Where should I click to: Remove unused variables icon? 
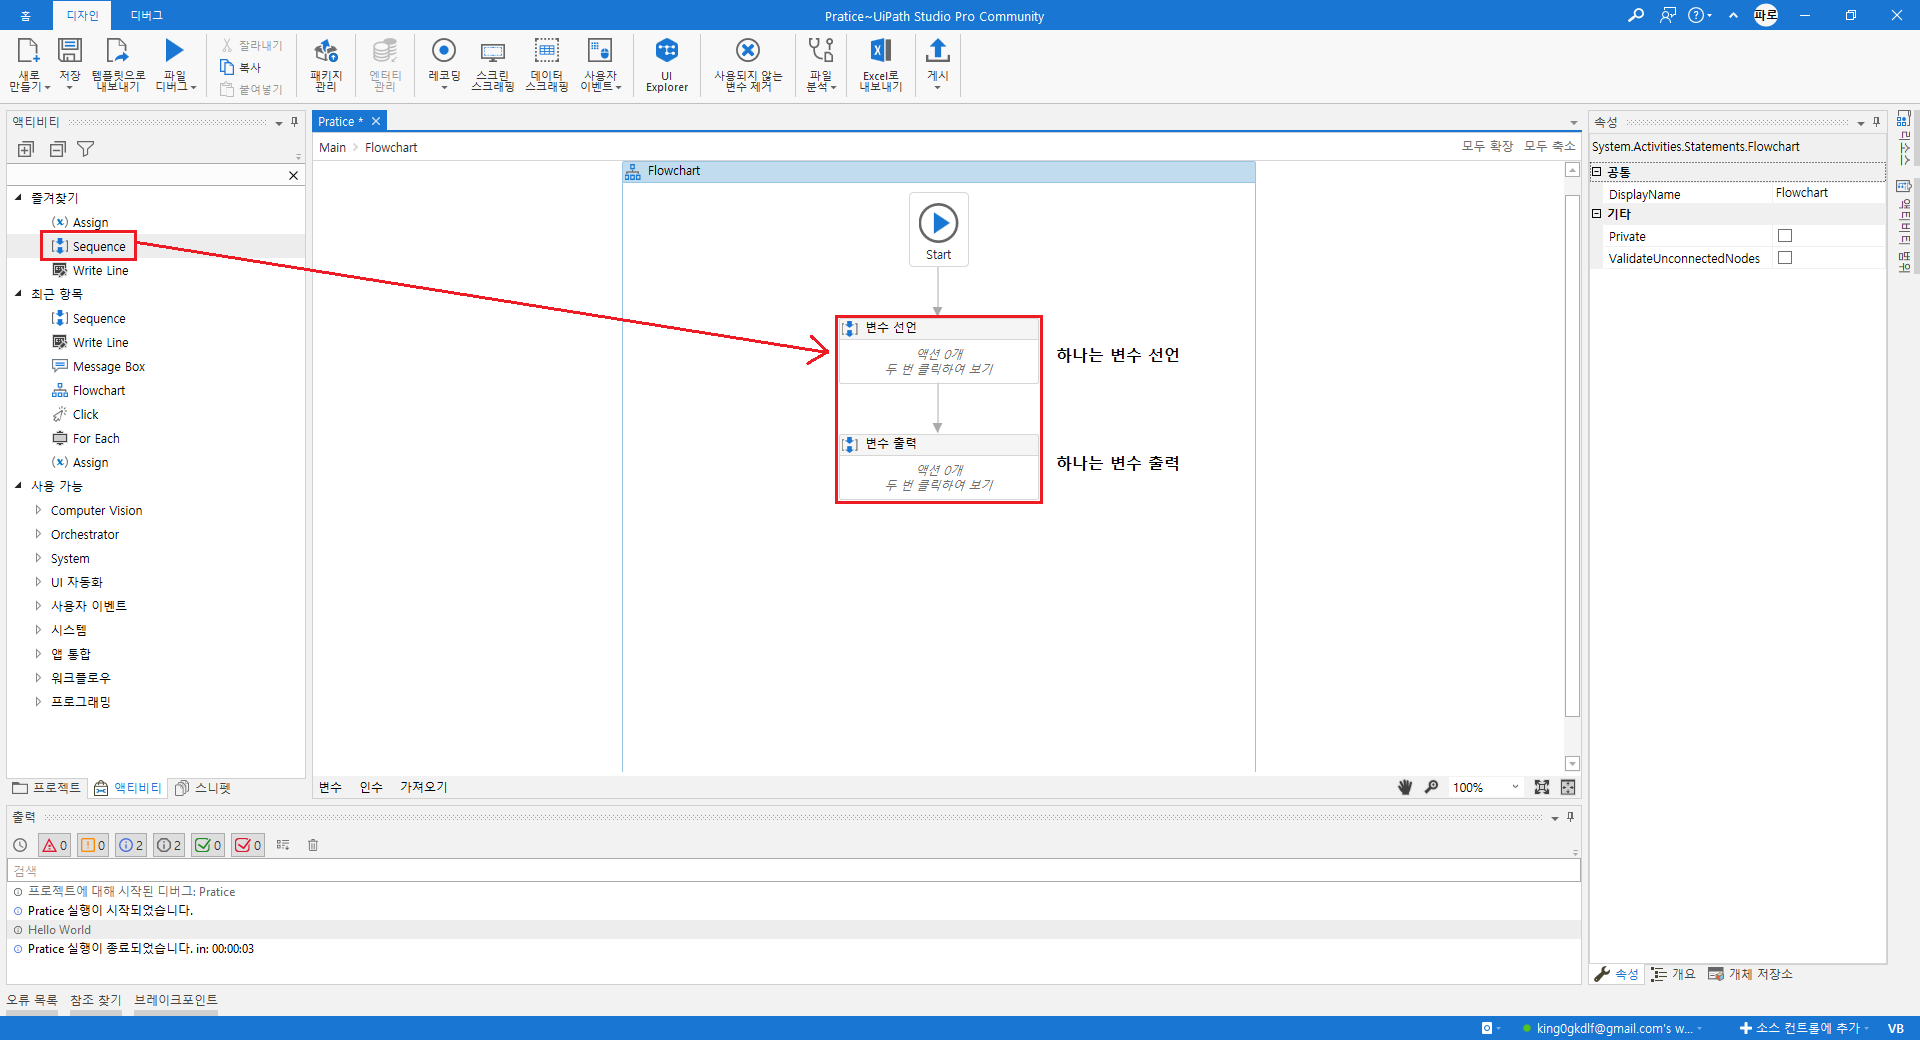(748, 52)
